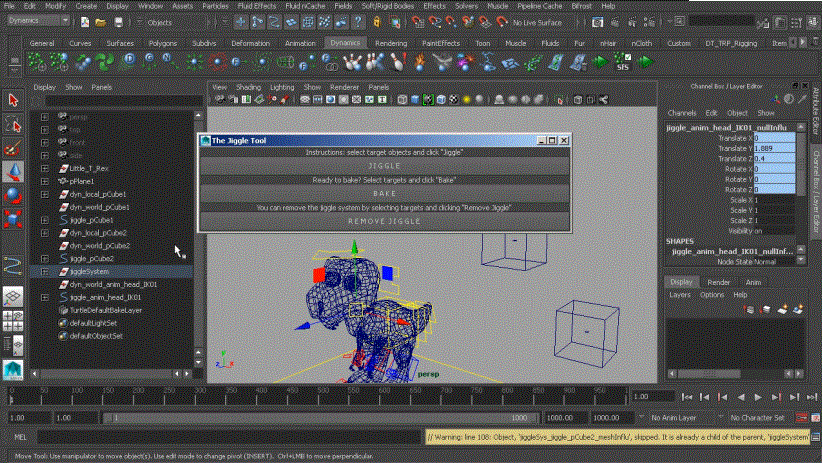Viewport: 822px width, 463px height.
Task: Step back one frame
Action: click(x=705, y=397)
